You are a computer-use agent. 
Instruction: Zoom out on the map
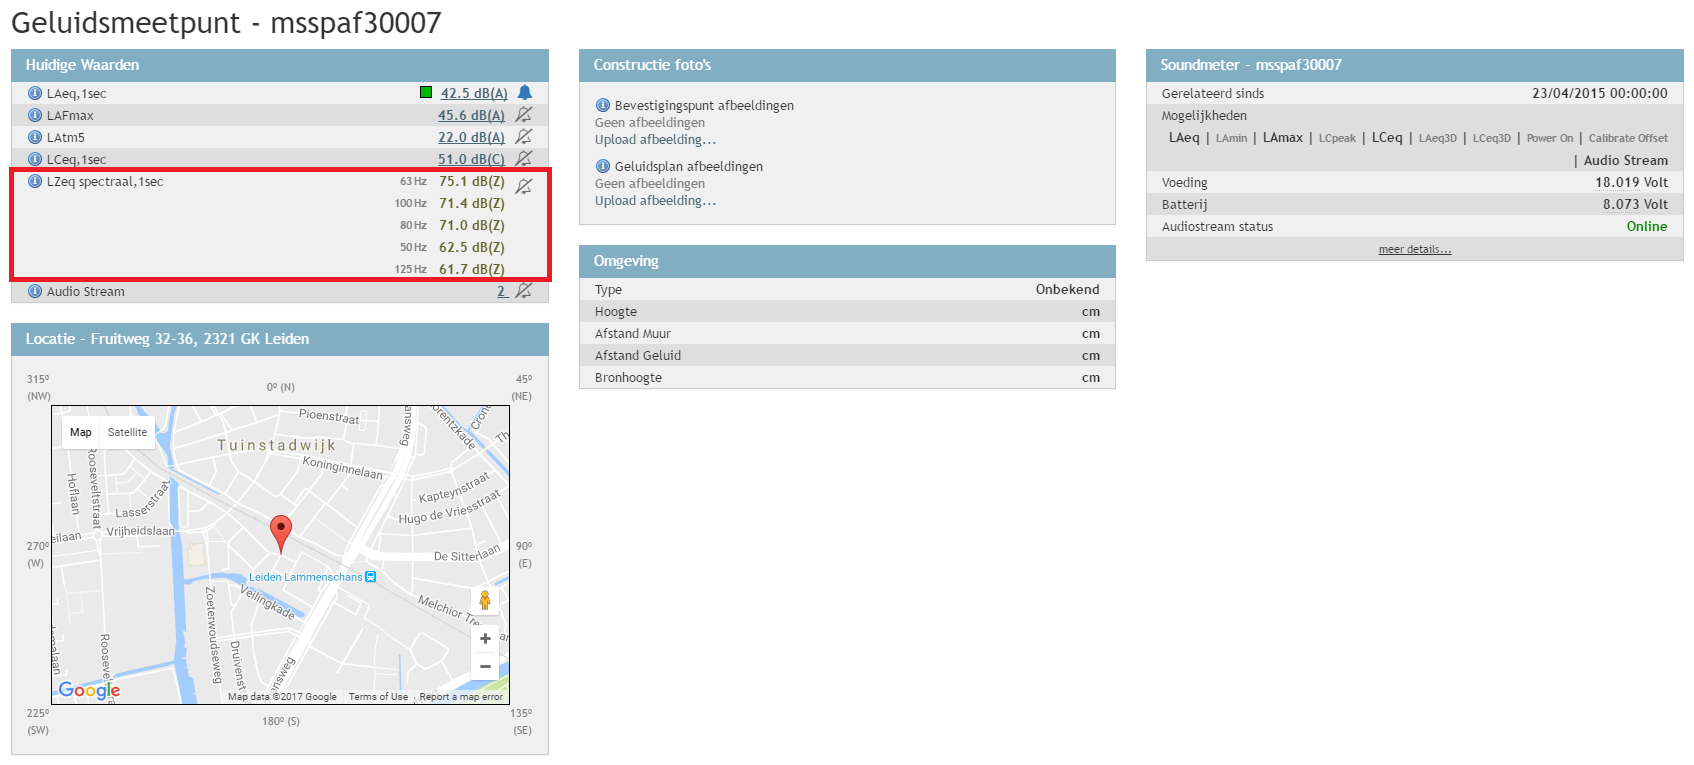coord(485,667)
